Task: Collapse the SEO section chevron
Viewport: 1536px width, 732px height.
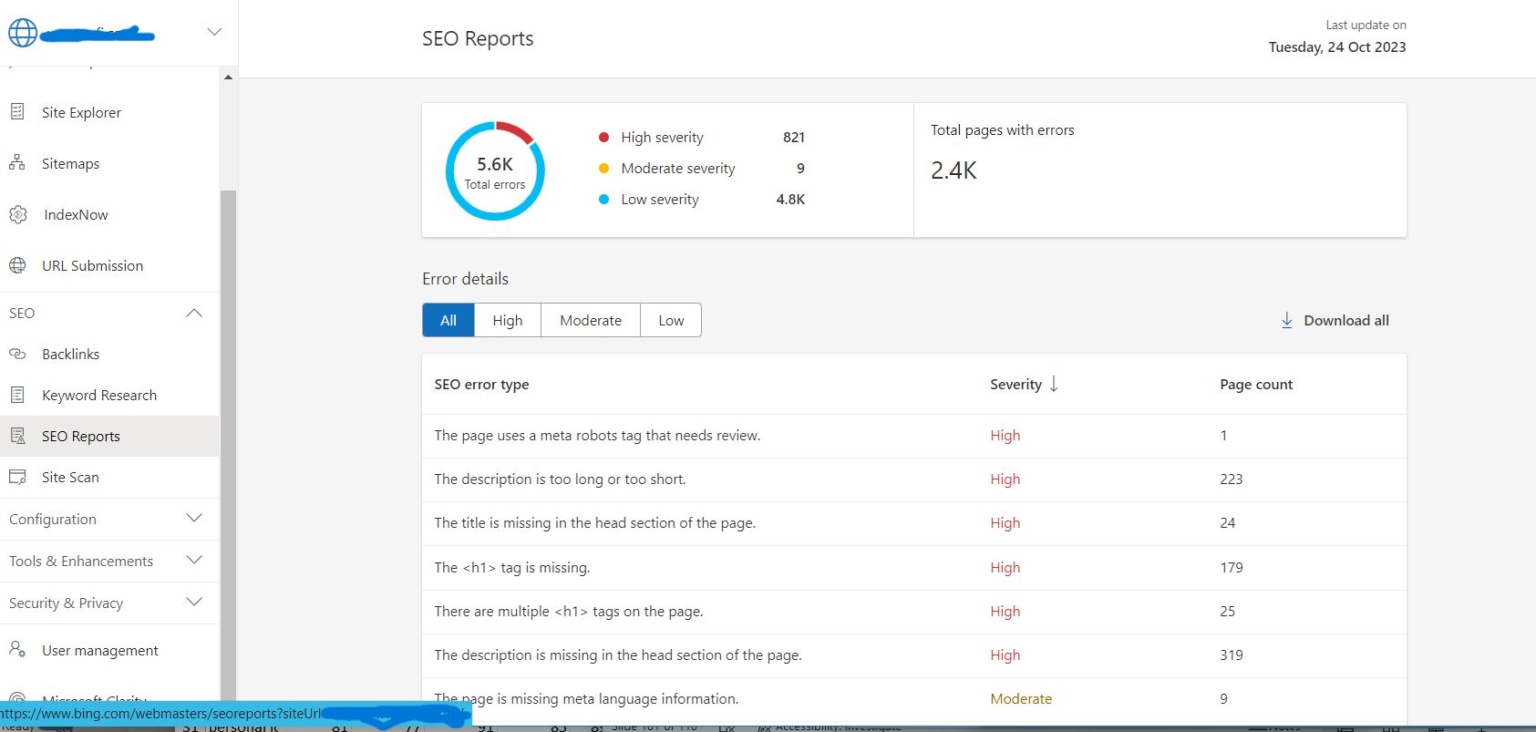Action: click(x=193, y=312)
